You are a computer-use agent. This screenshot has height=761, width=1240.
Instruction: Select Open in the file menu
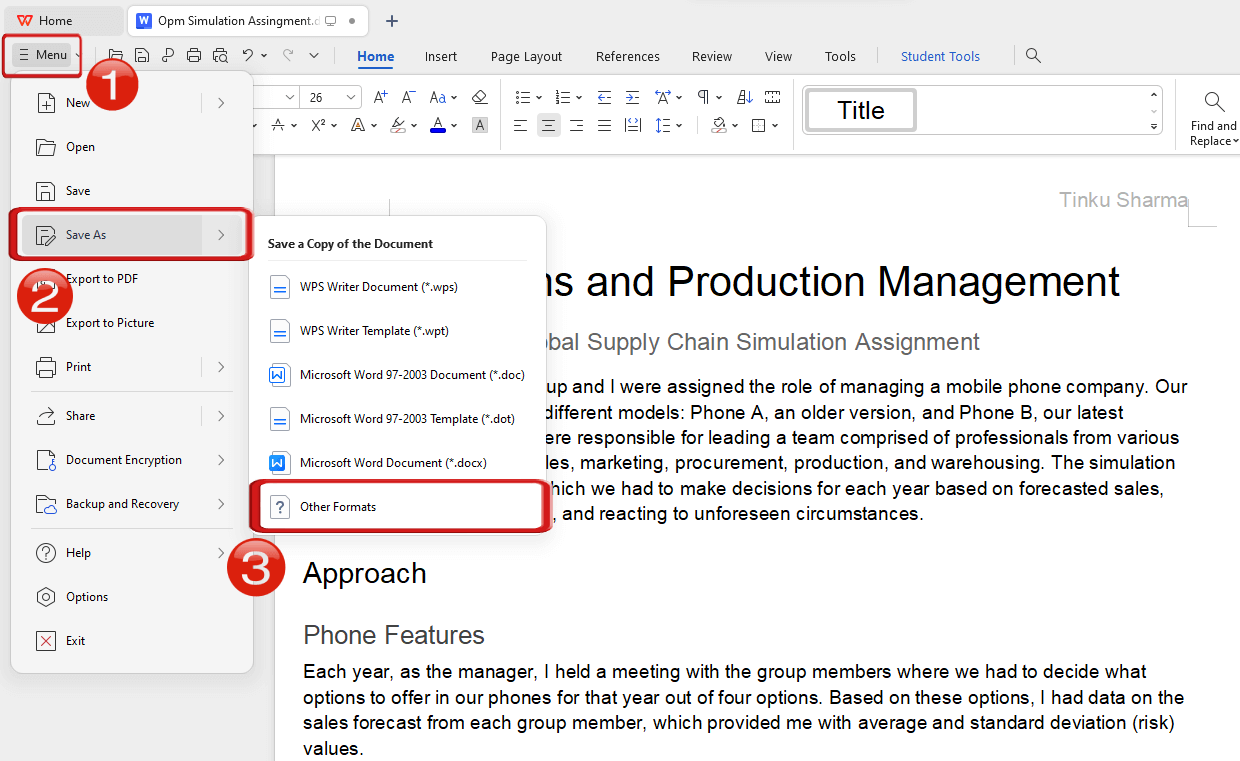tap(132, 147)
